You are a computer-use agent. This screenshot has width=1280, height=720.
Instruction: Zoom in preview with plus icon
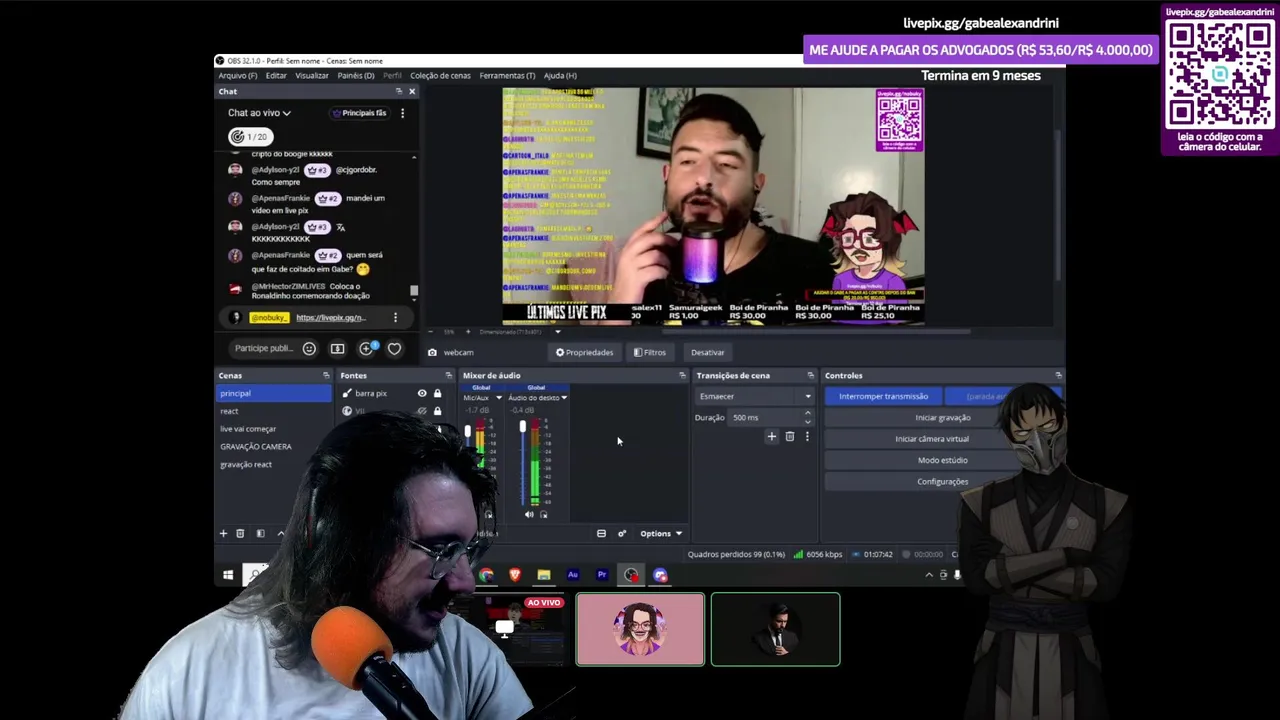tap(467, 332)
